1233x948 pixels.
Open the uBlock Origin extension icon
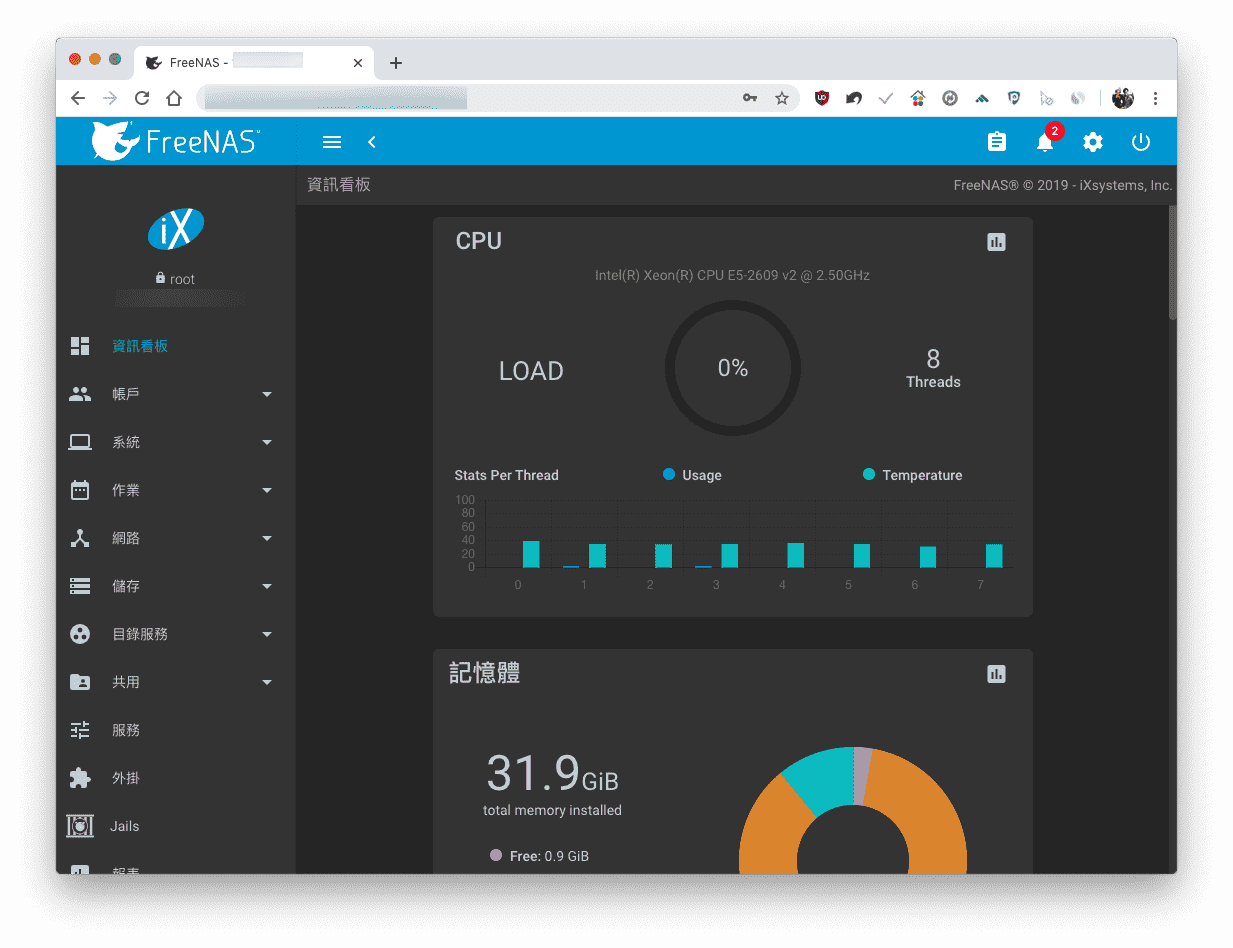[x=822, y=98]
